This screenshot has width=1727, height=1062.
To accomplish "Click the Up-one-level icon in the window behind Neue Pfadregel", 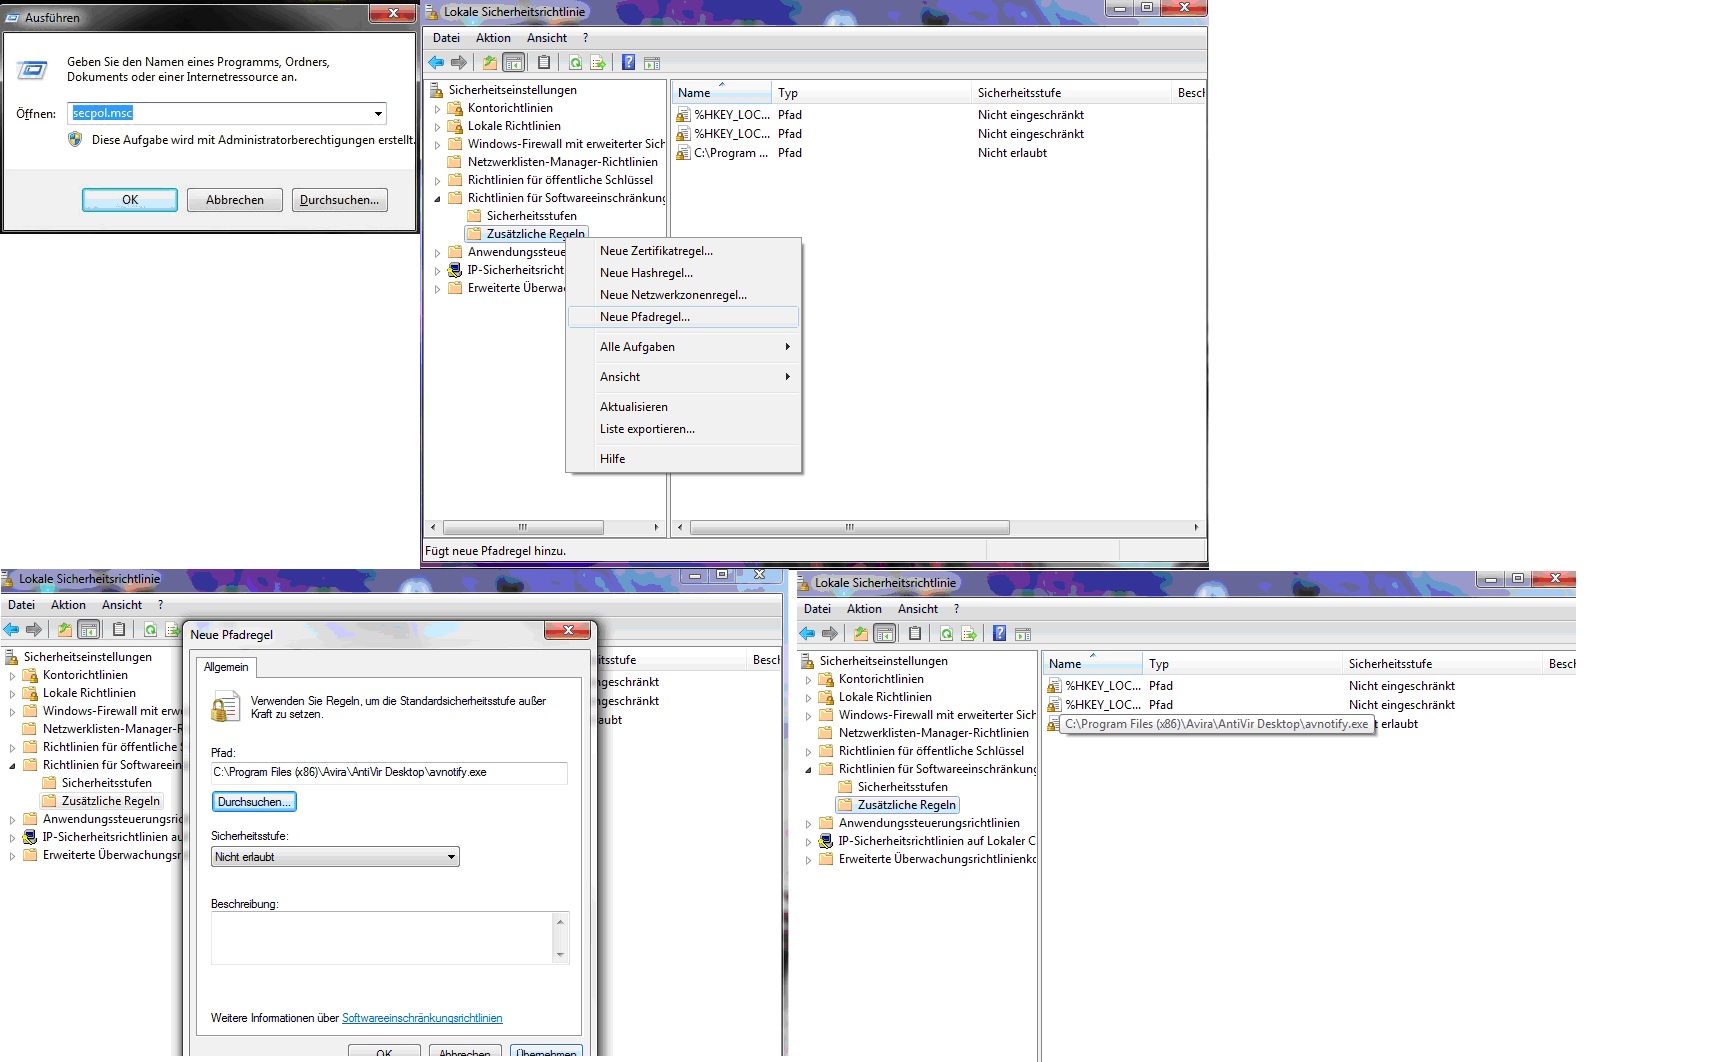I will pyautogui.click(x=64, y=630).
